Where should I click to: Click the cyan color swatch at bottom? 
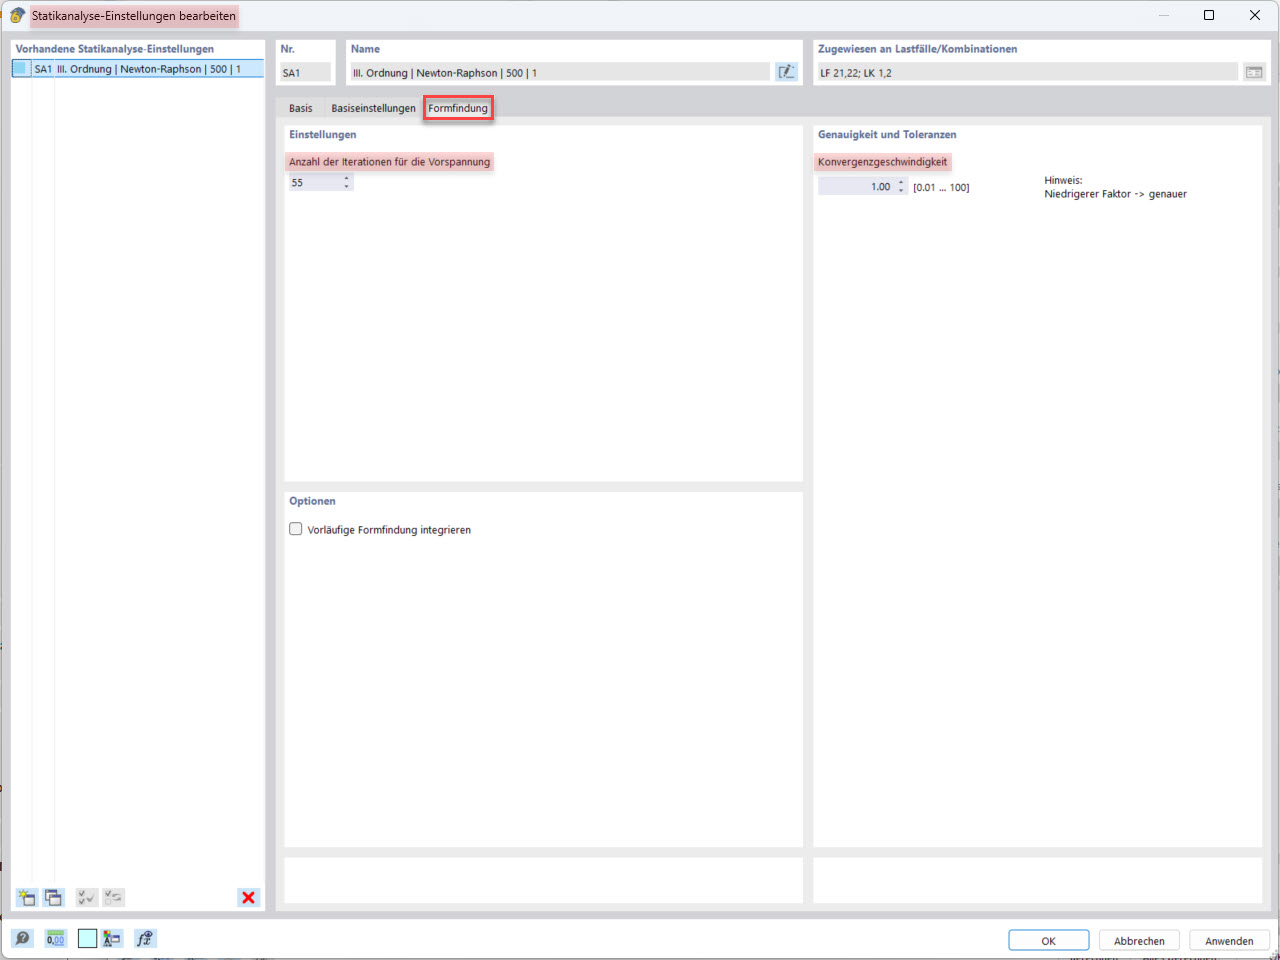click(87, 938)
